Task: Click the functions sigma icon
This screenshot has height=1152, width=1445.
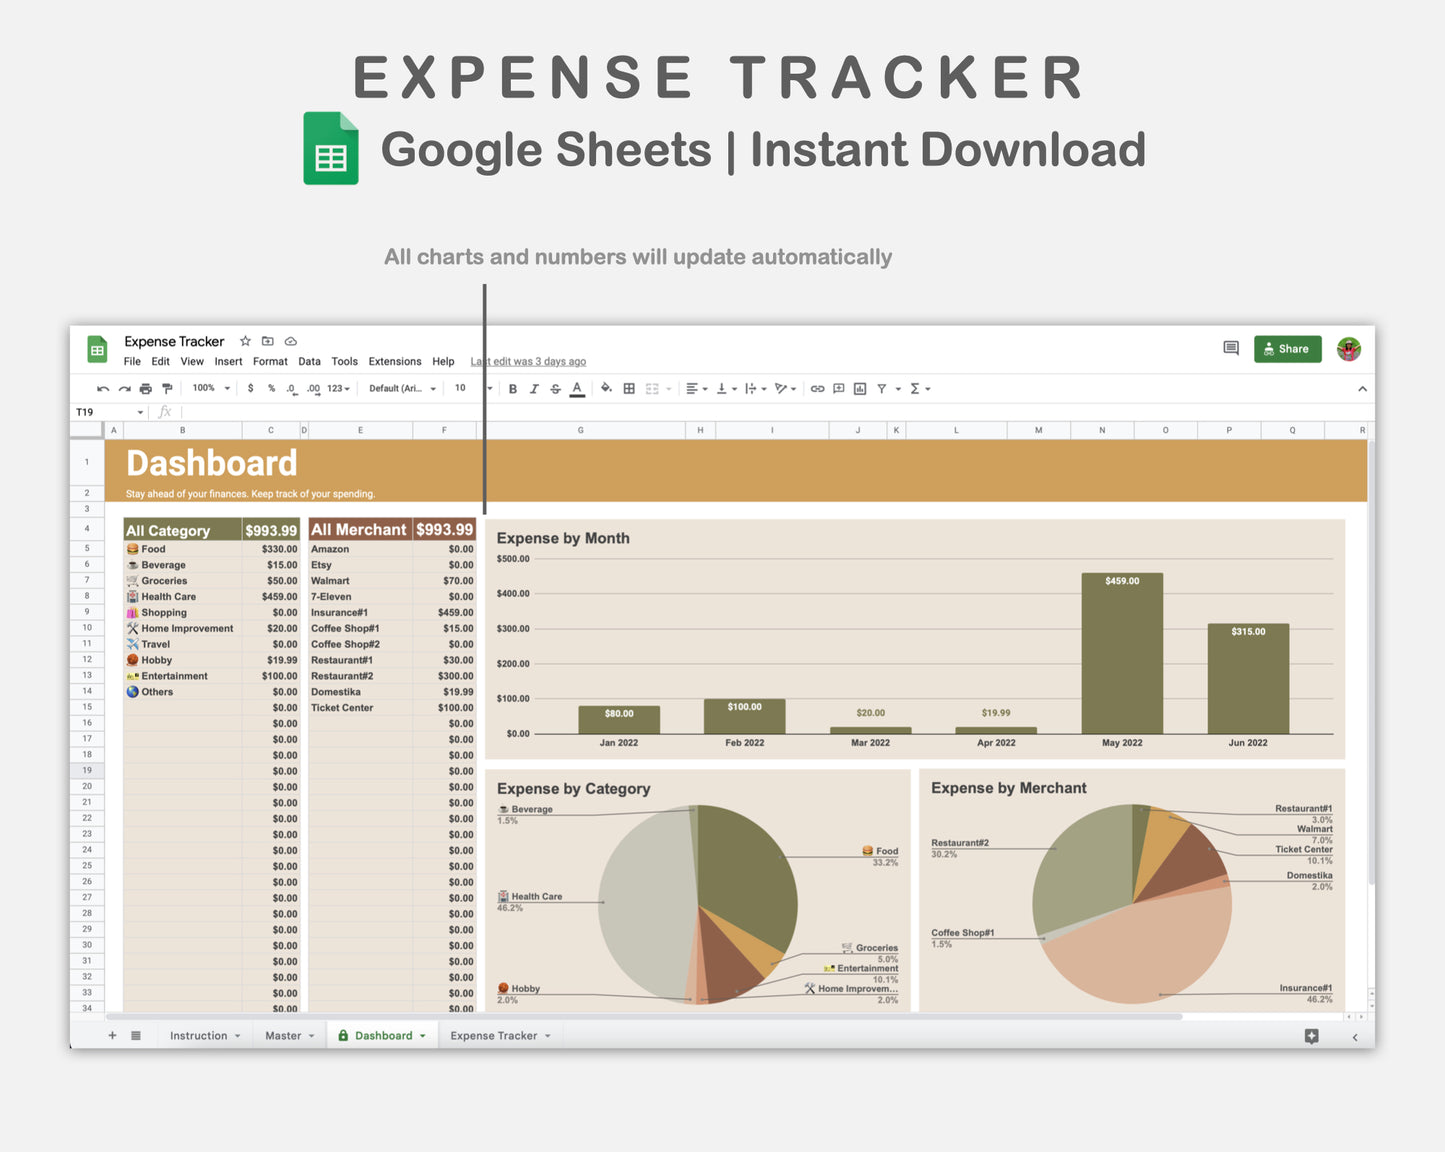Action: (916, 388)
